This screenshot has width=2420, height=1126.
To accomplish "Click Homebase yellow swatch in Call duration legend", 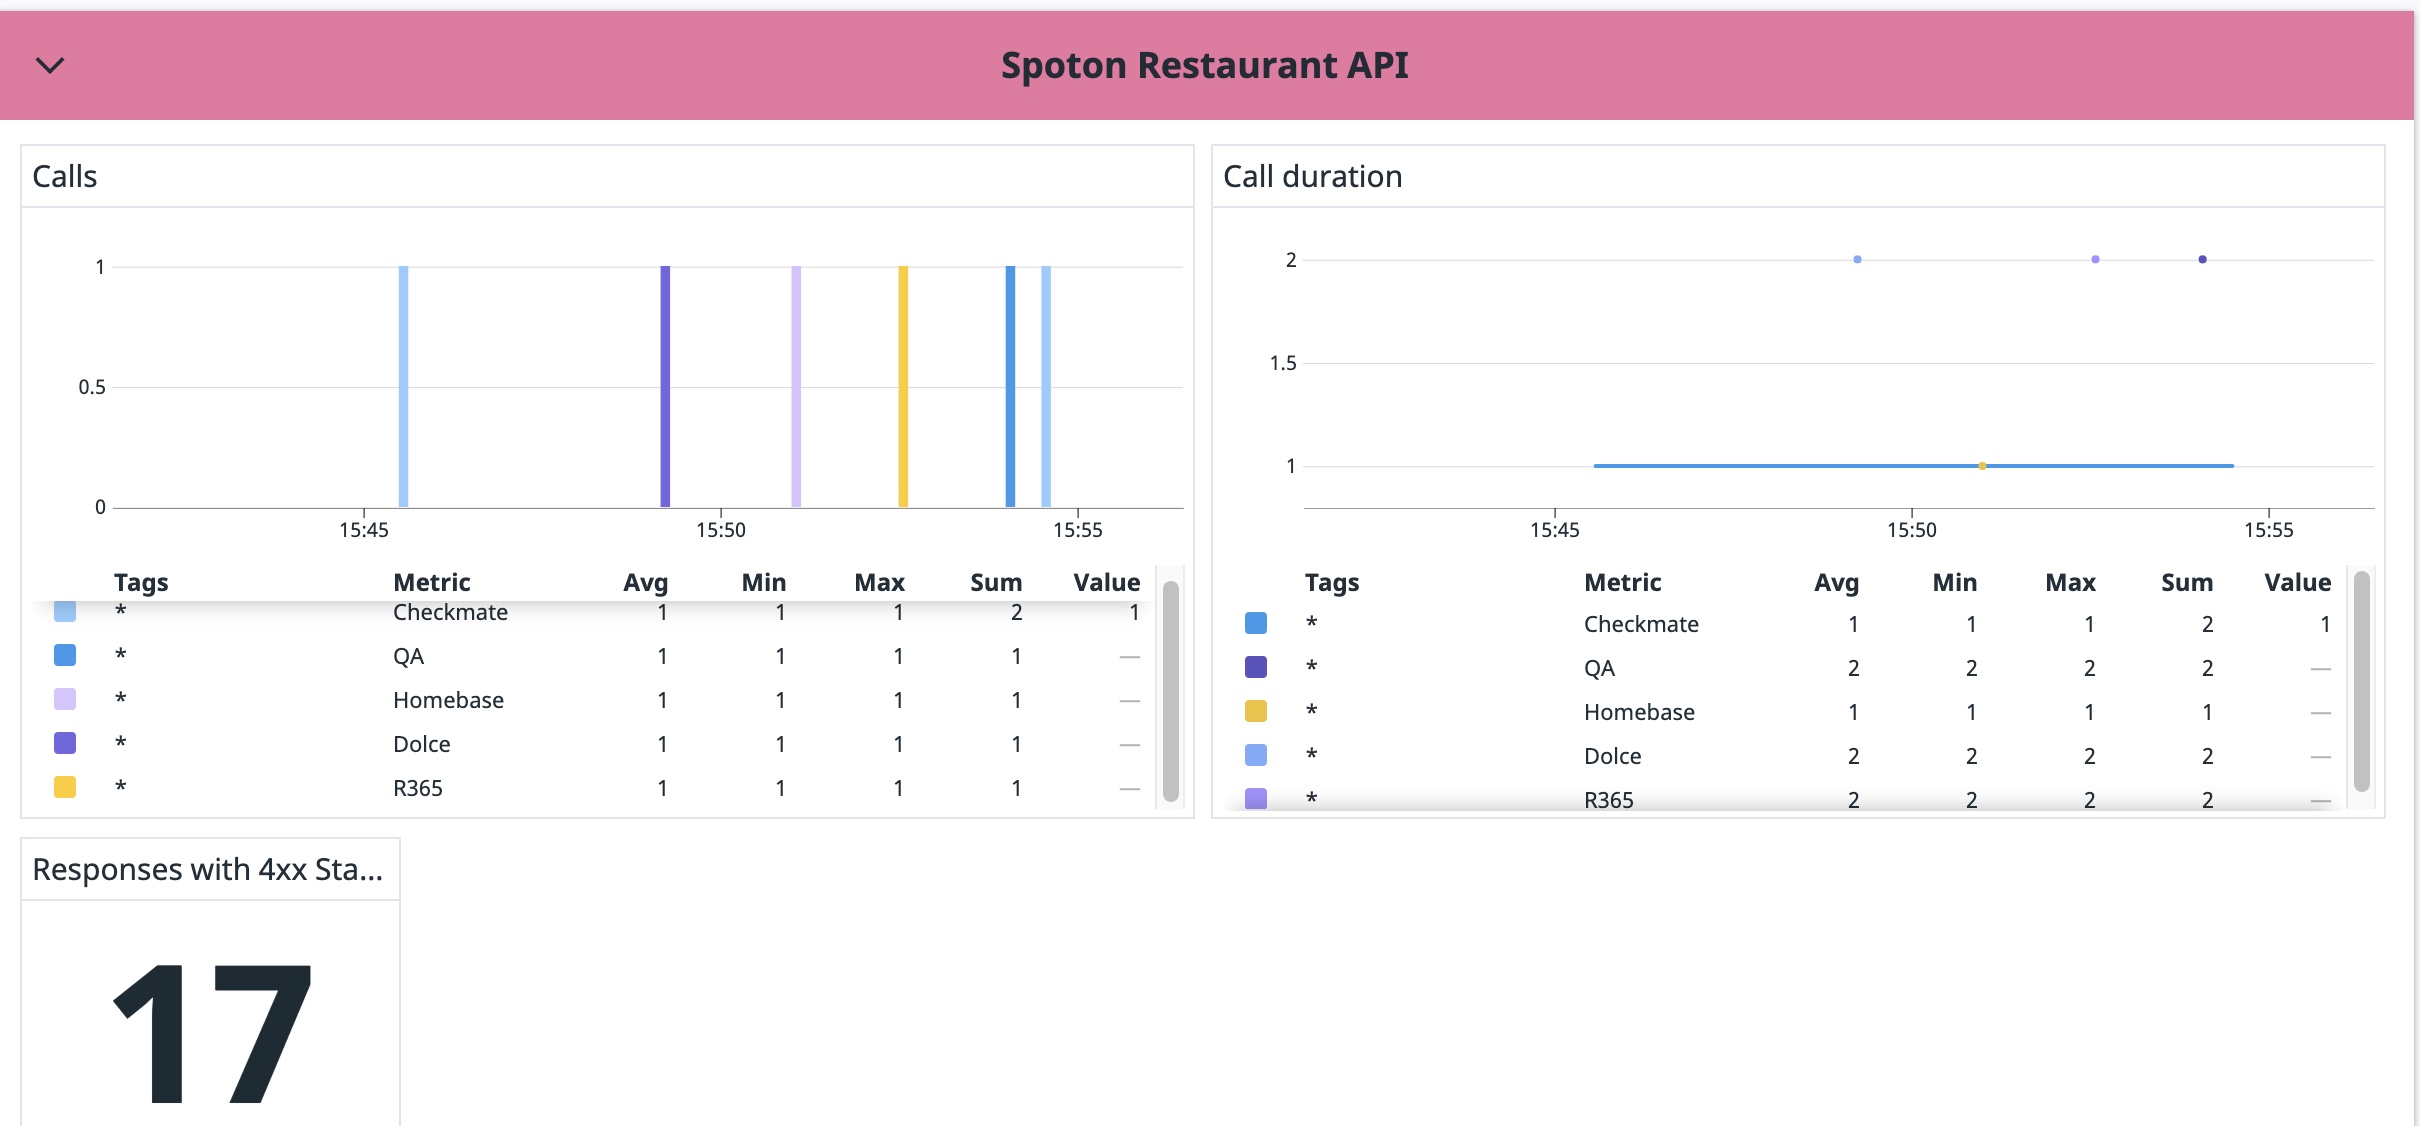I will tap(1256, 711).
